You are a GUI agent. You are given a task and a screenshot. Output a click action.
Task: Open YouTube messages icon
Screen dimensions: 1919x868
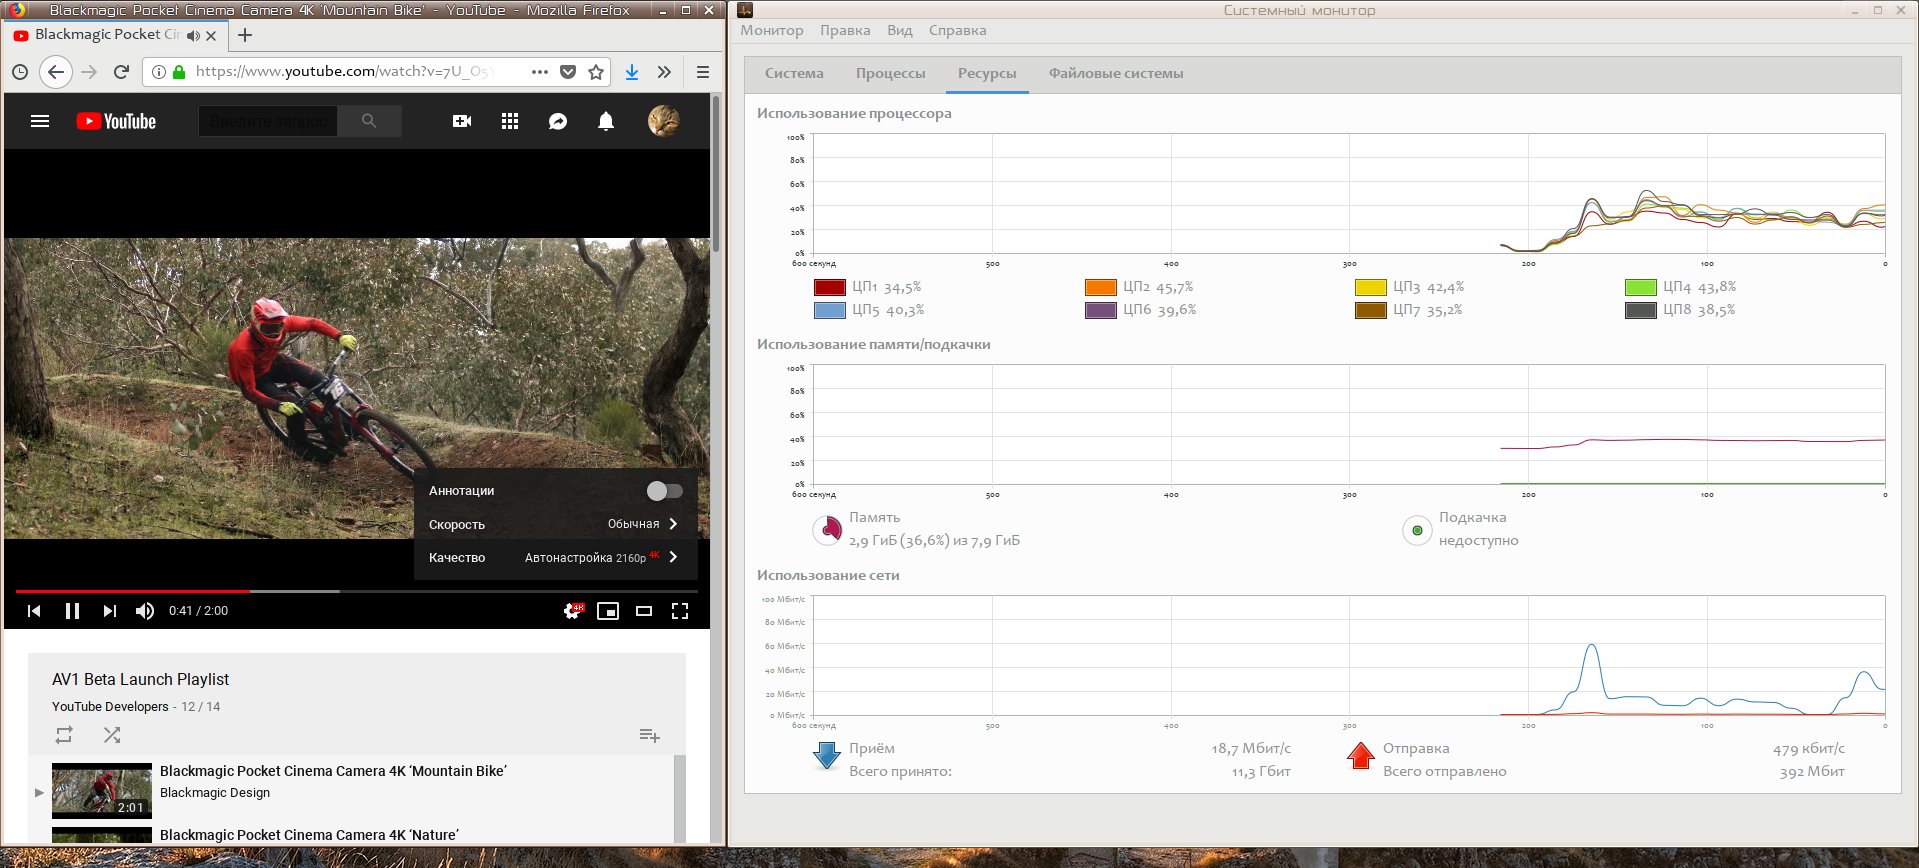tap(558, 122)
